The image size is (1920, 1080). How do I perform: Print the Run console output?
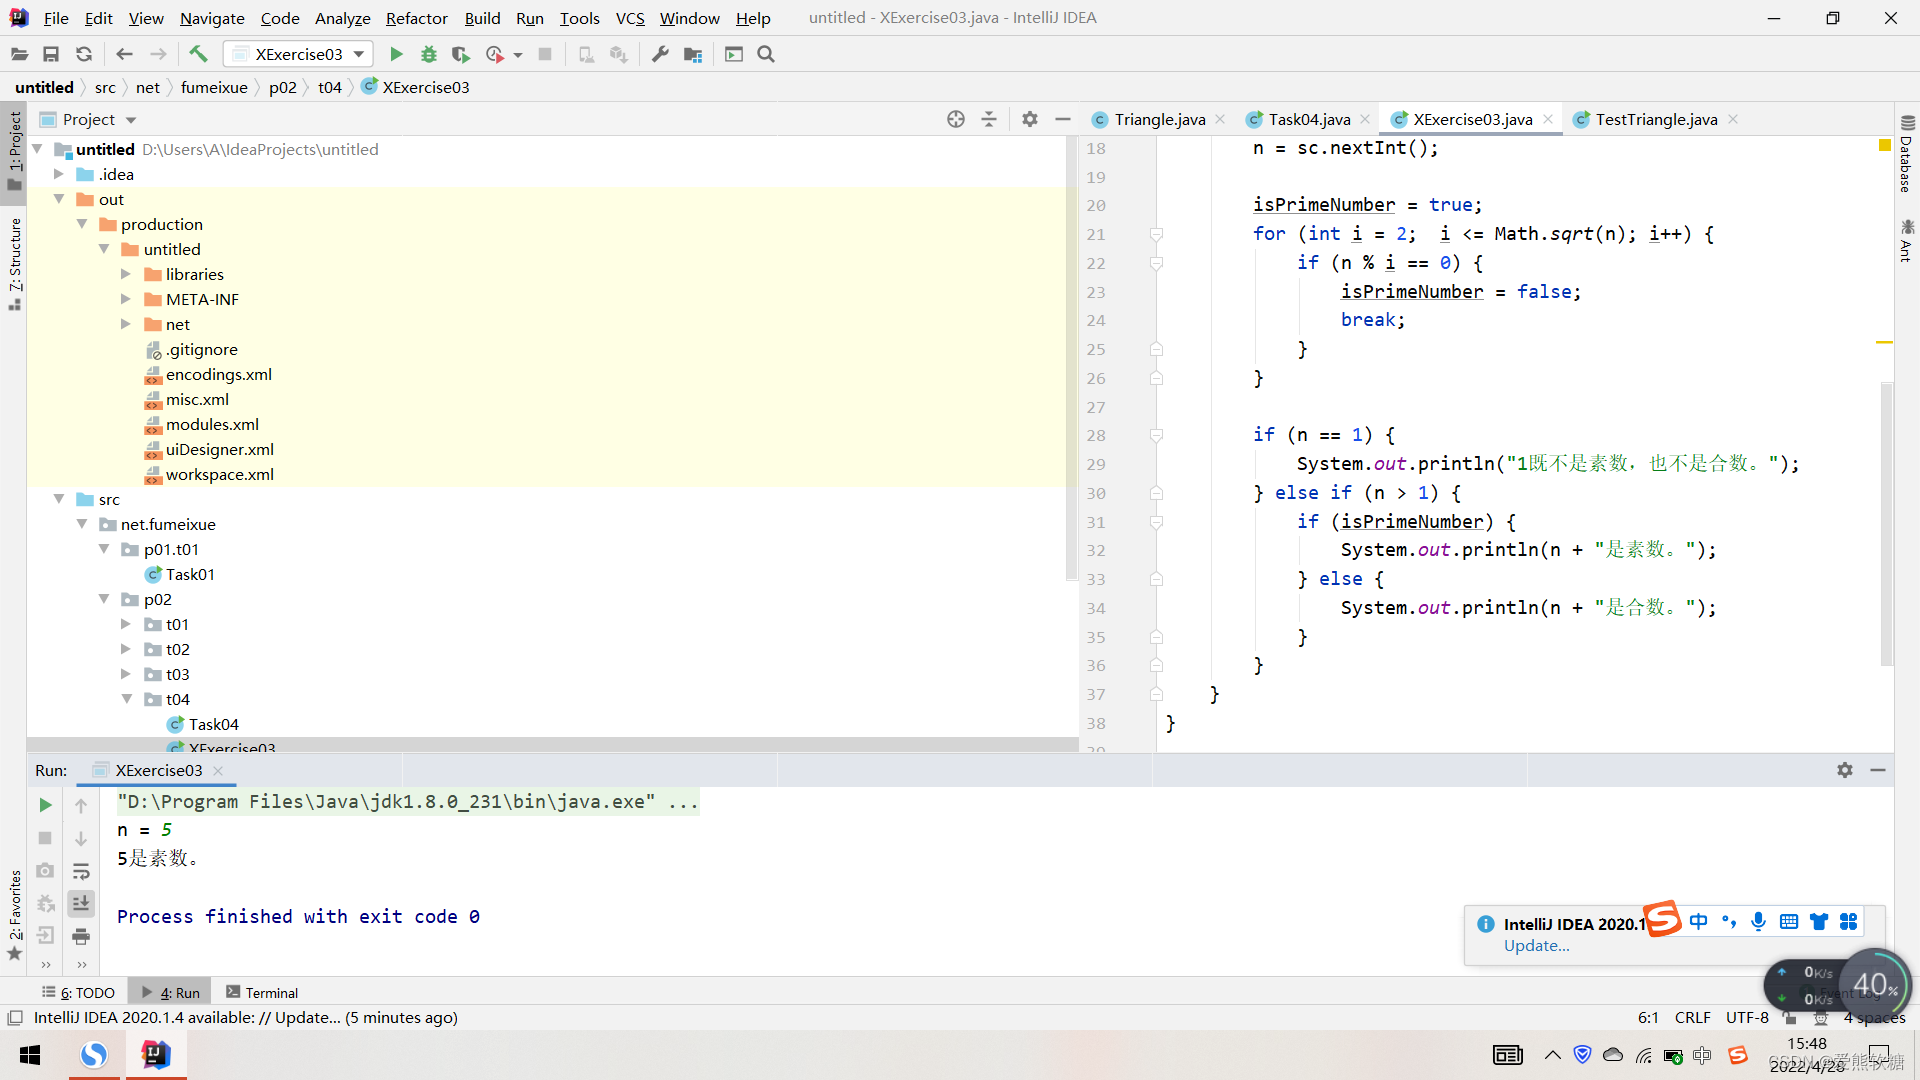(81, 936)
